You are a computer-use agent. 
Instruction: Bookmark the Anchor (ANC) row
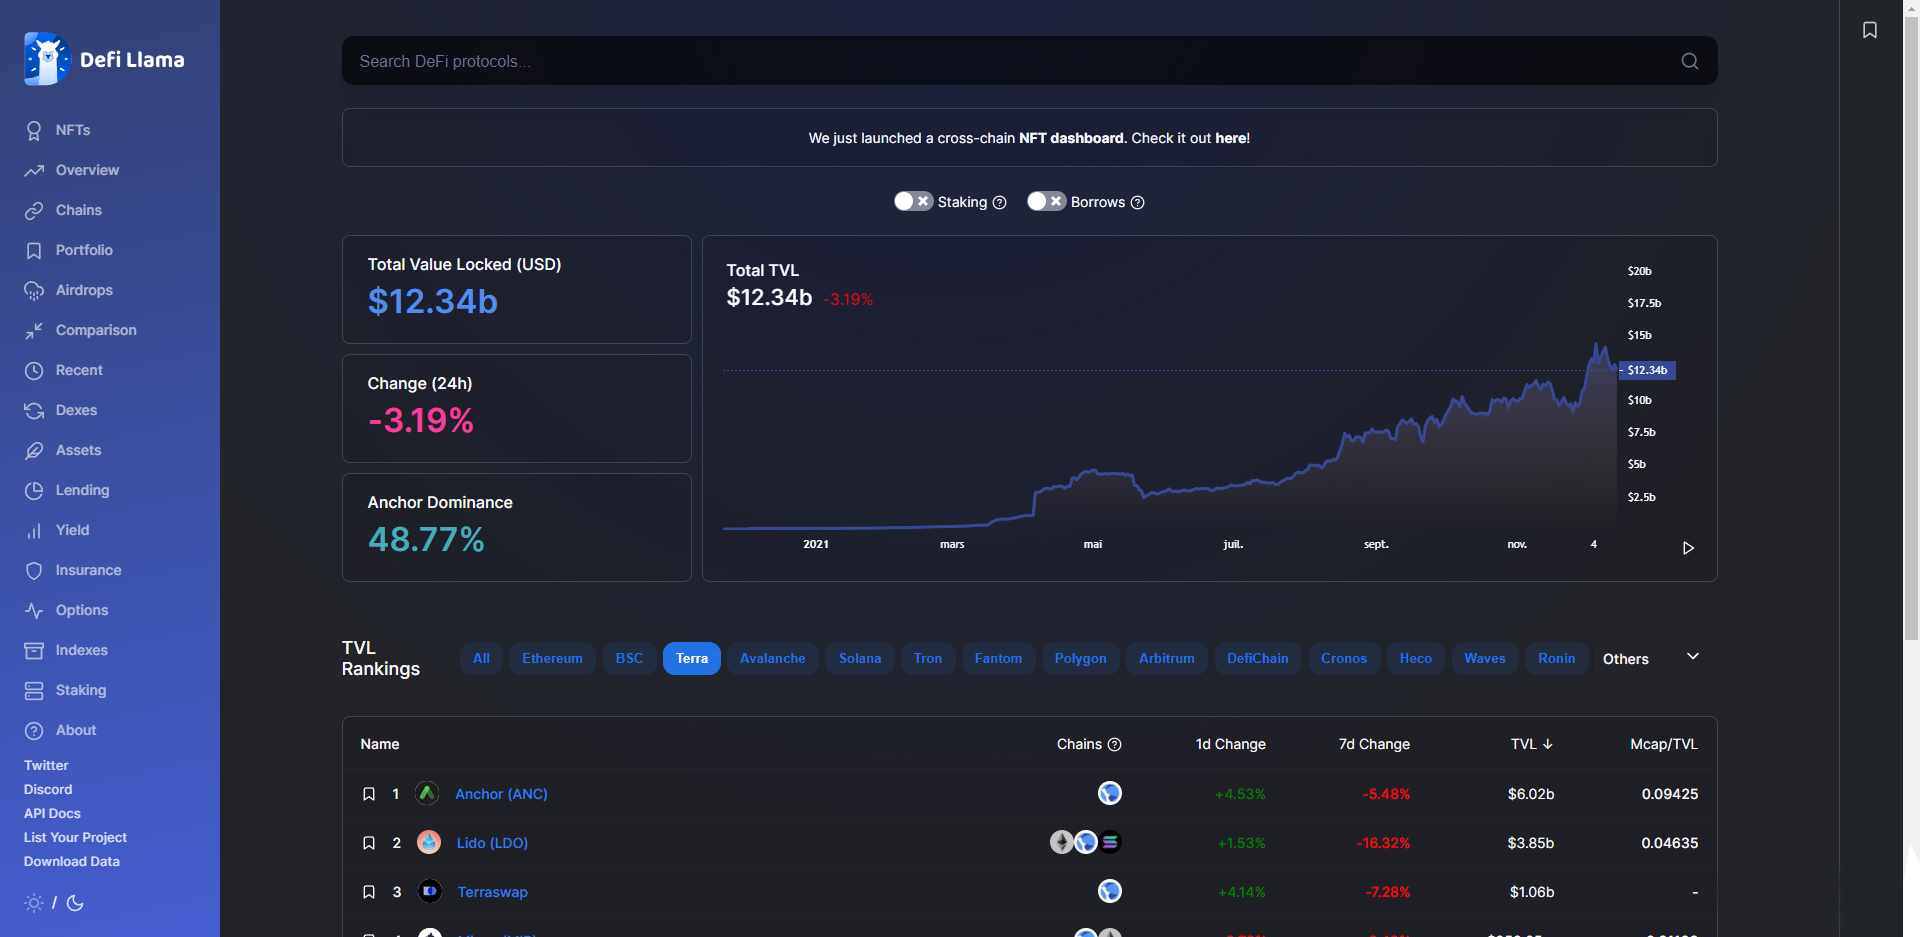pos(369,794)
